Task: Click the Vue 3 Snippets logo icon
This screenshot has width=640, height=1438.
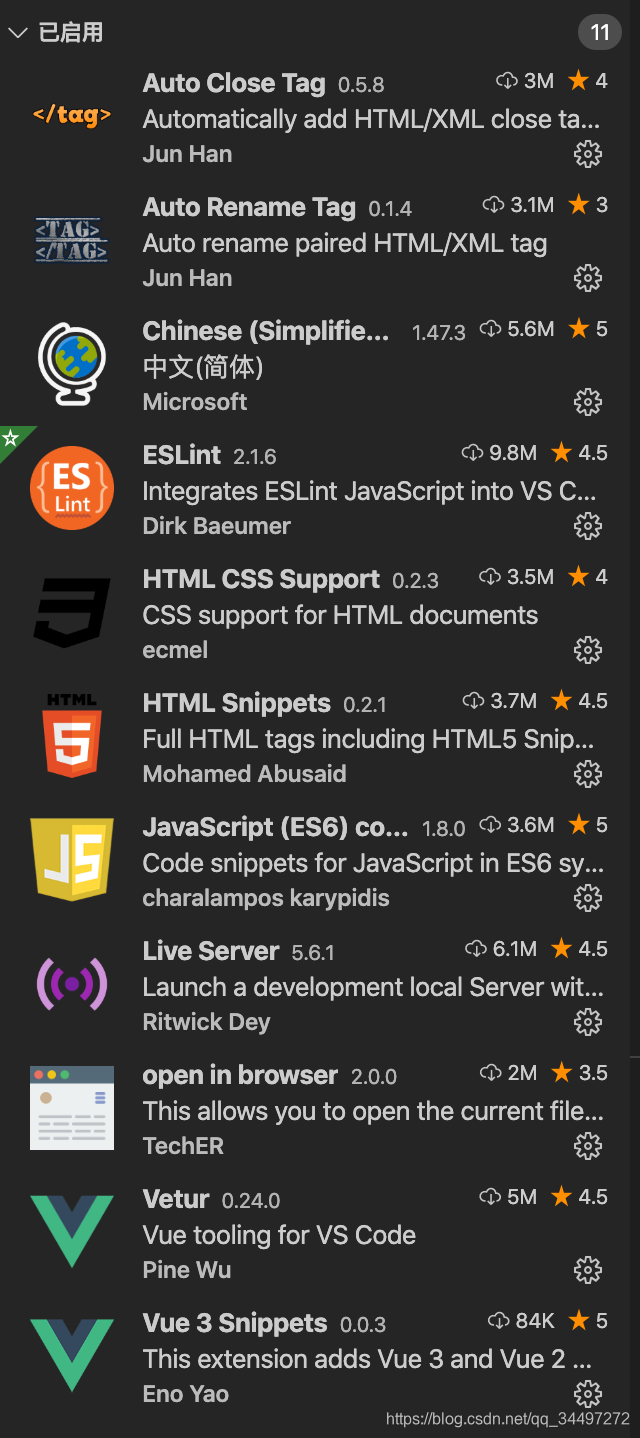Action: [x=72, y=1356]
